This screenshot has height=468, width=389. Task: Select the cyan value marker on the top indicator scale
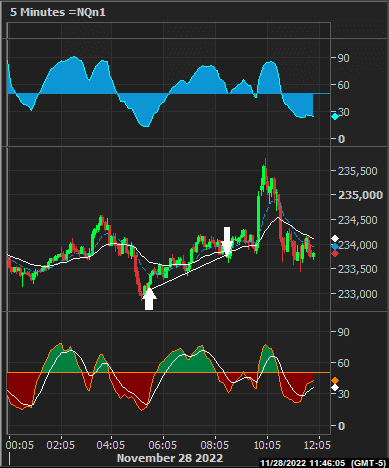335,117
